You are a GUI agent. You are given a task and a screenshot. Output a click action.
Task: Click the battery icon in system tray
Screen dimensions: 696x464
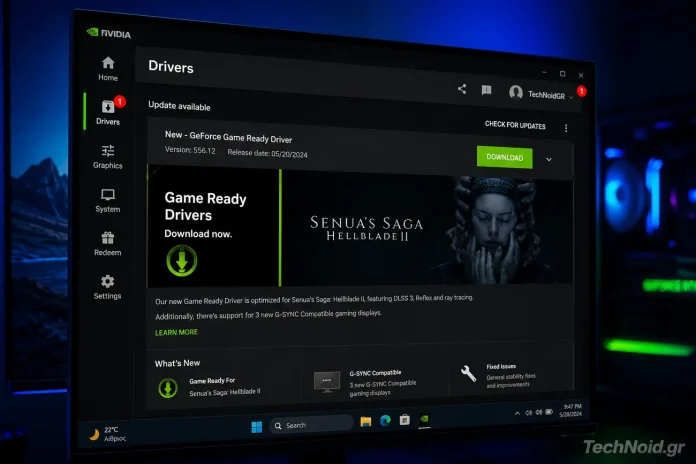(x=549, y=412)
